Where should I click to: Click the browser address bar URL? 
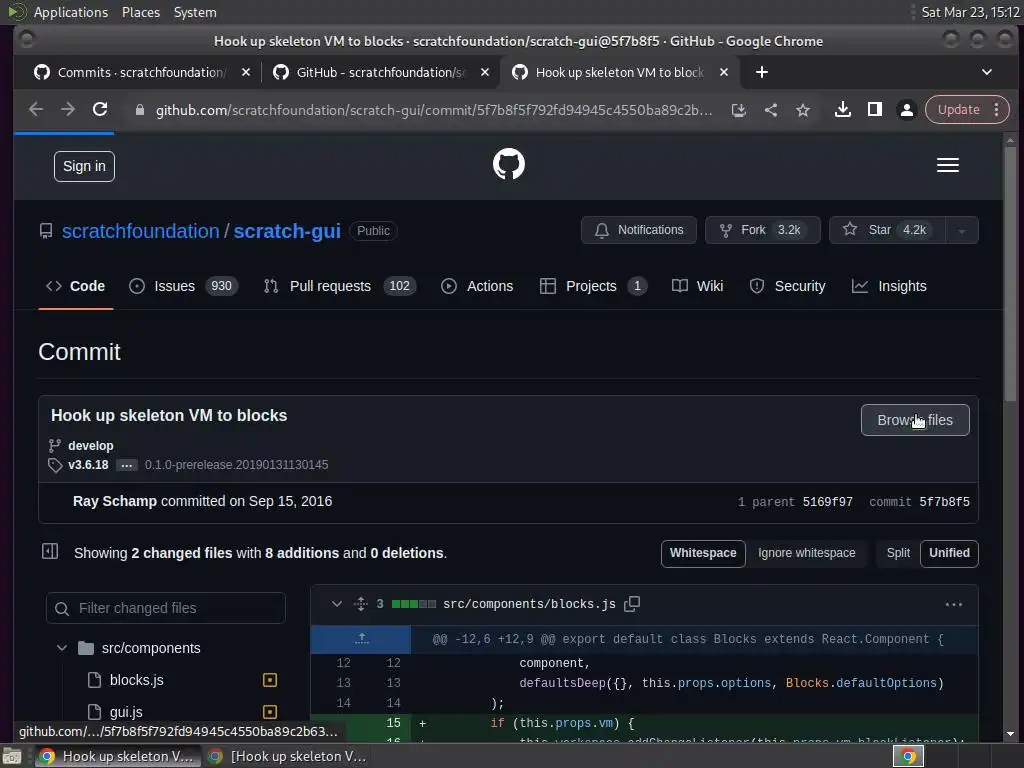[434, 110]
